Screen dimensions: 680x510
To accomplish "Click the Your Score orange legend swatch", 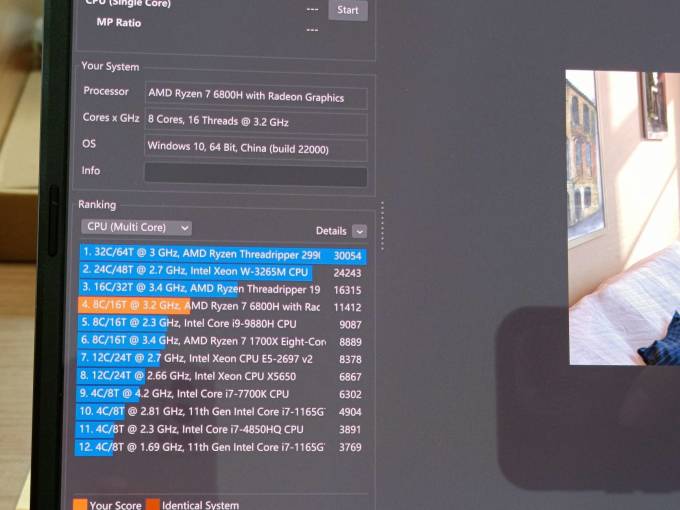I will [x=80, y=504].
